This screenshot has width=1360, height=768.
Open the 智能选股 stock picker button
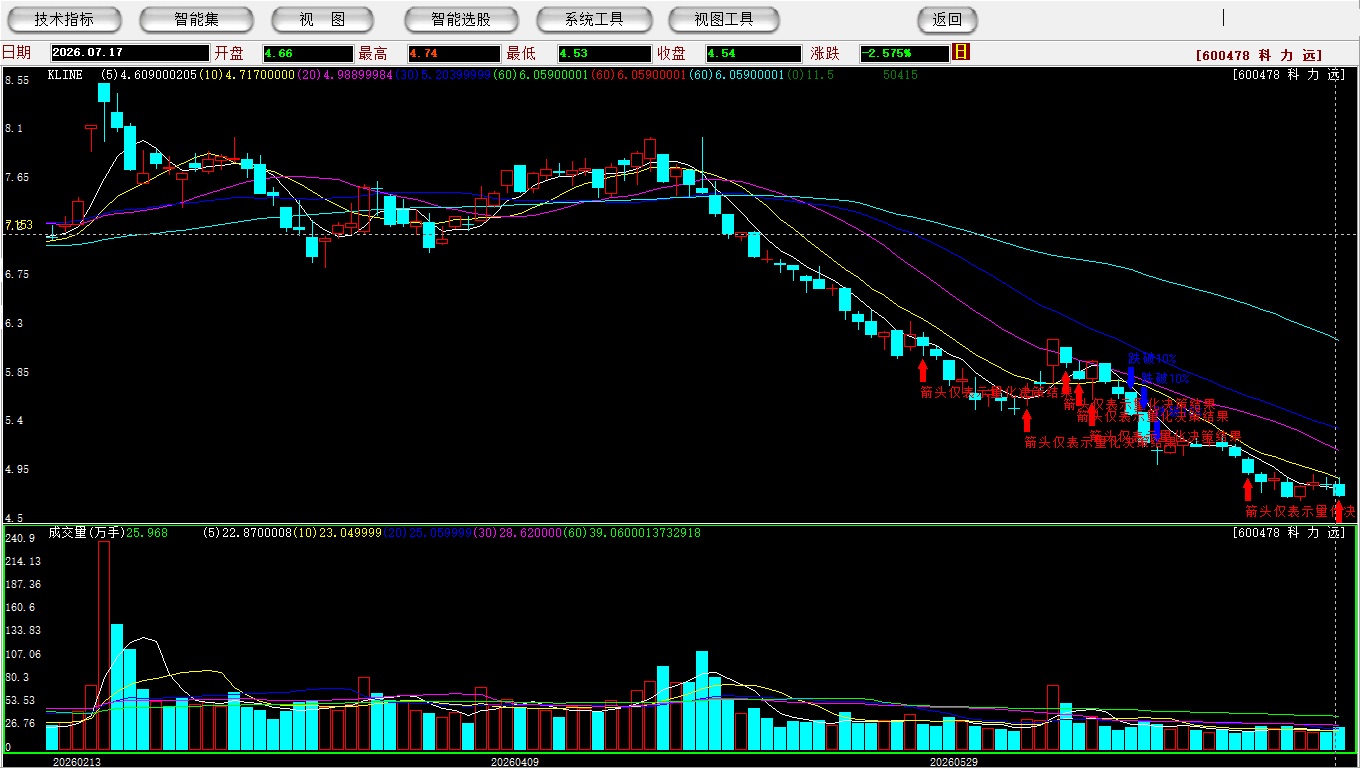point(461,19)
